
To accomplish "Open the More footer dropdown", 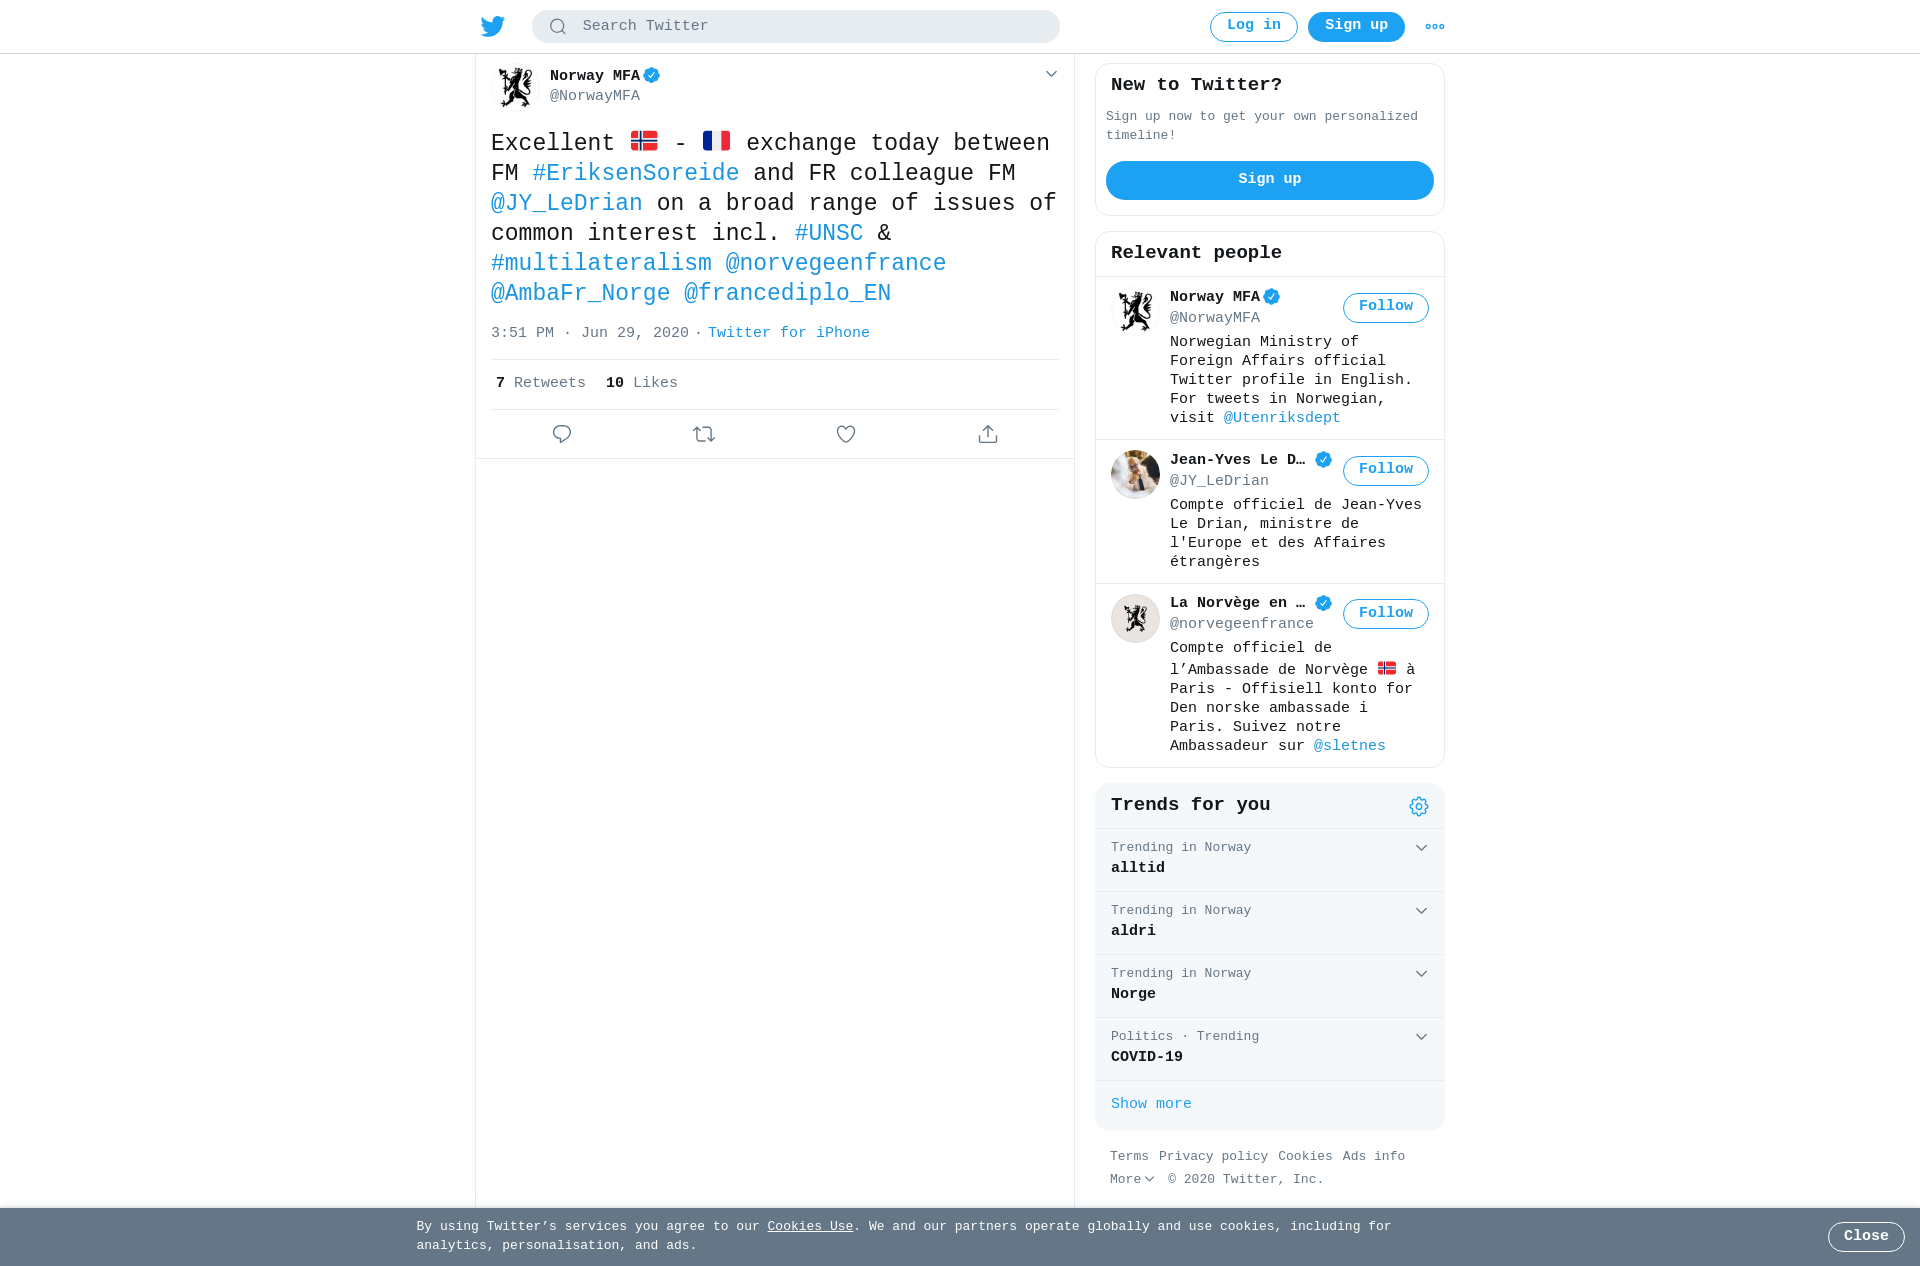I will pyautogui.click(x=1132, y=1180).
